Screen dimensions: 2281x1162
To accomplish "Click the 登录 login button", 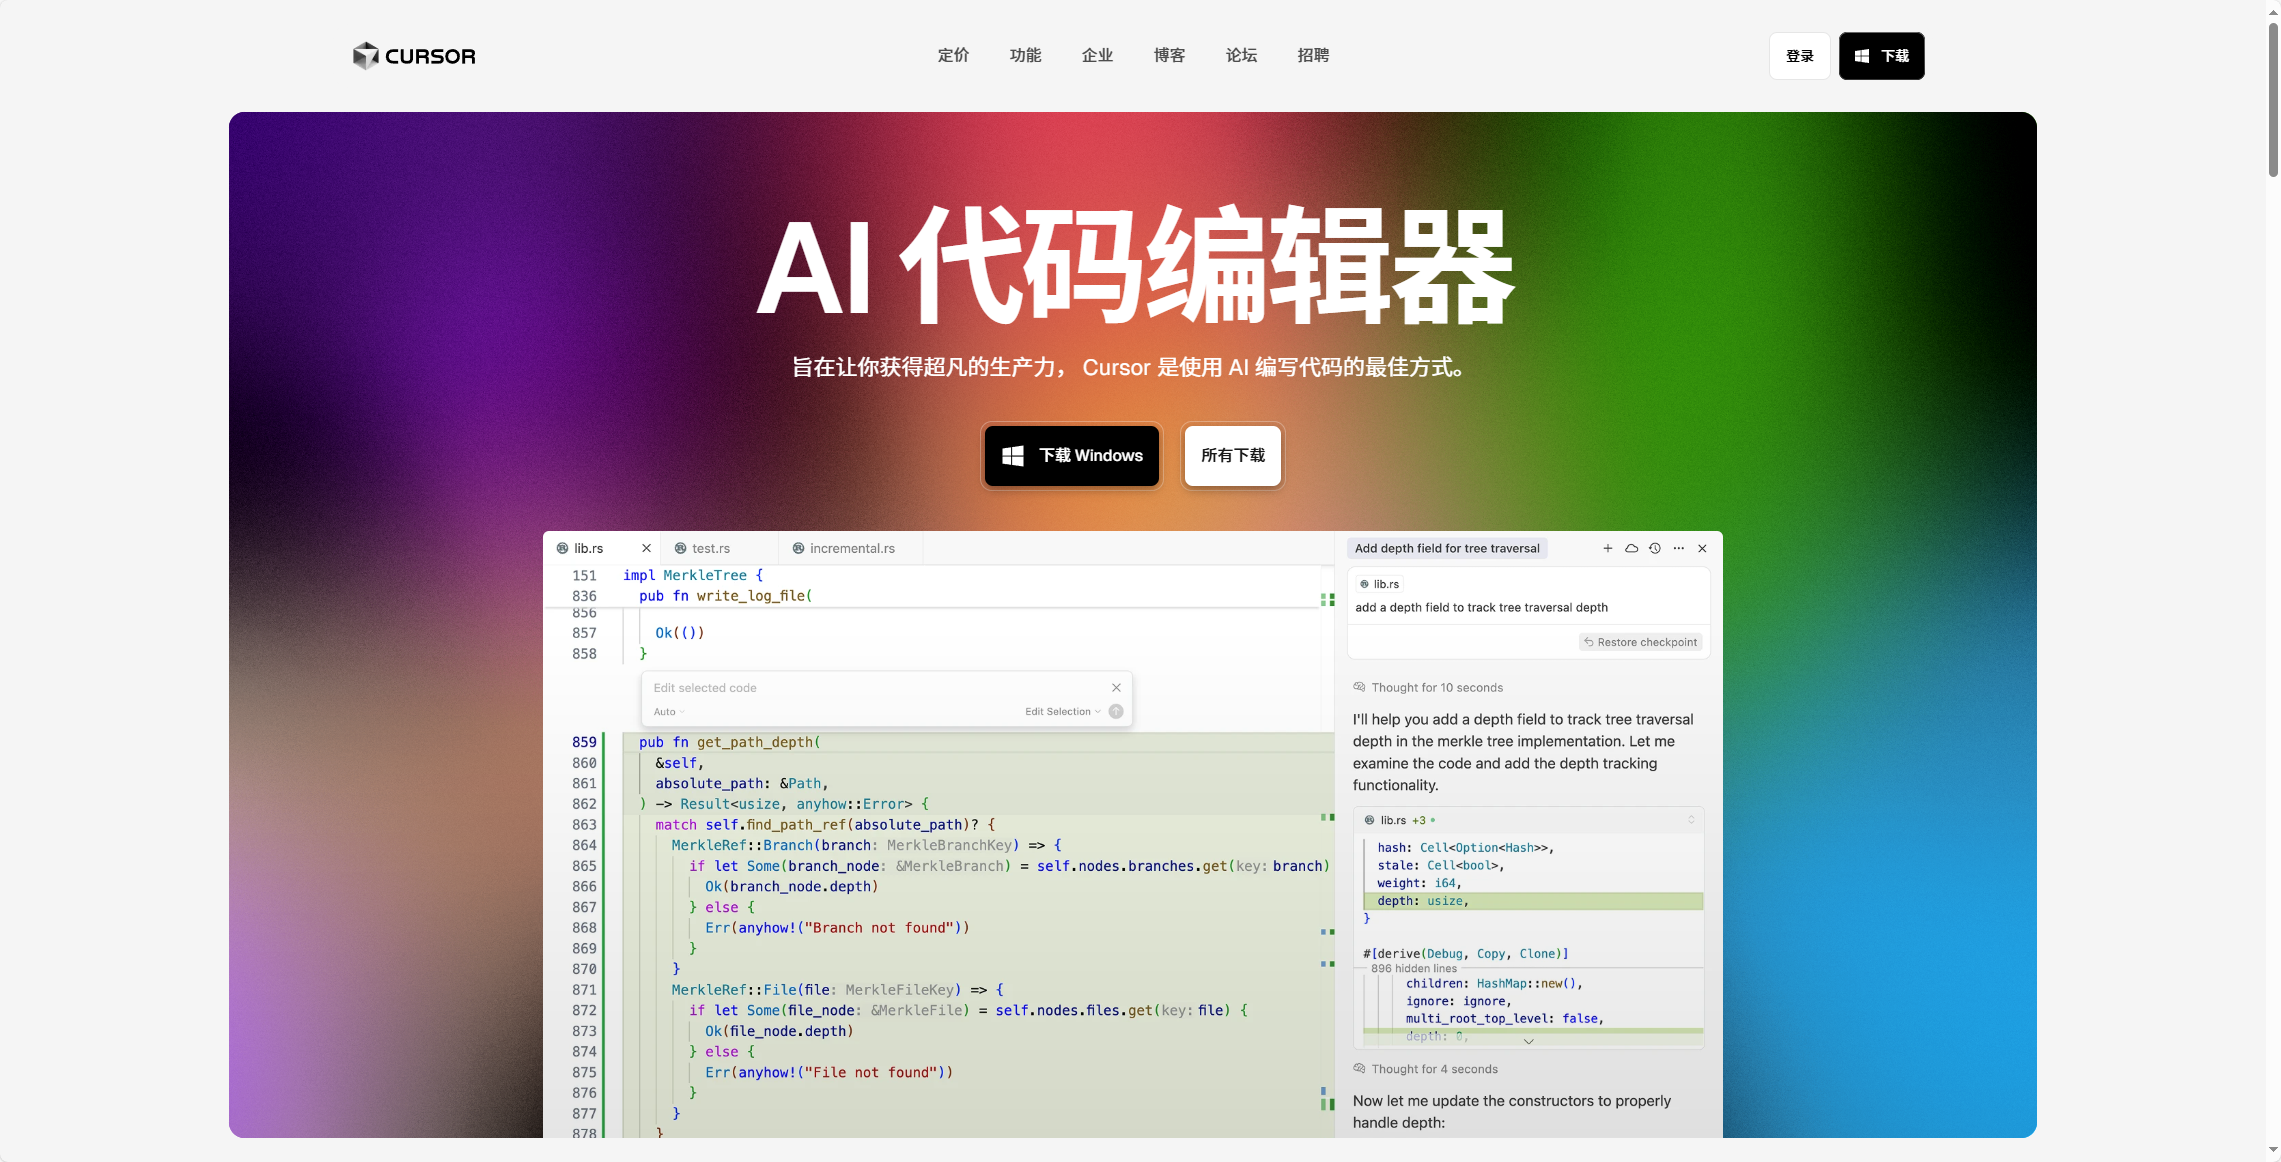I will pos(1799,56).
